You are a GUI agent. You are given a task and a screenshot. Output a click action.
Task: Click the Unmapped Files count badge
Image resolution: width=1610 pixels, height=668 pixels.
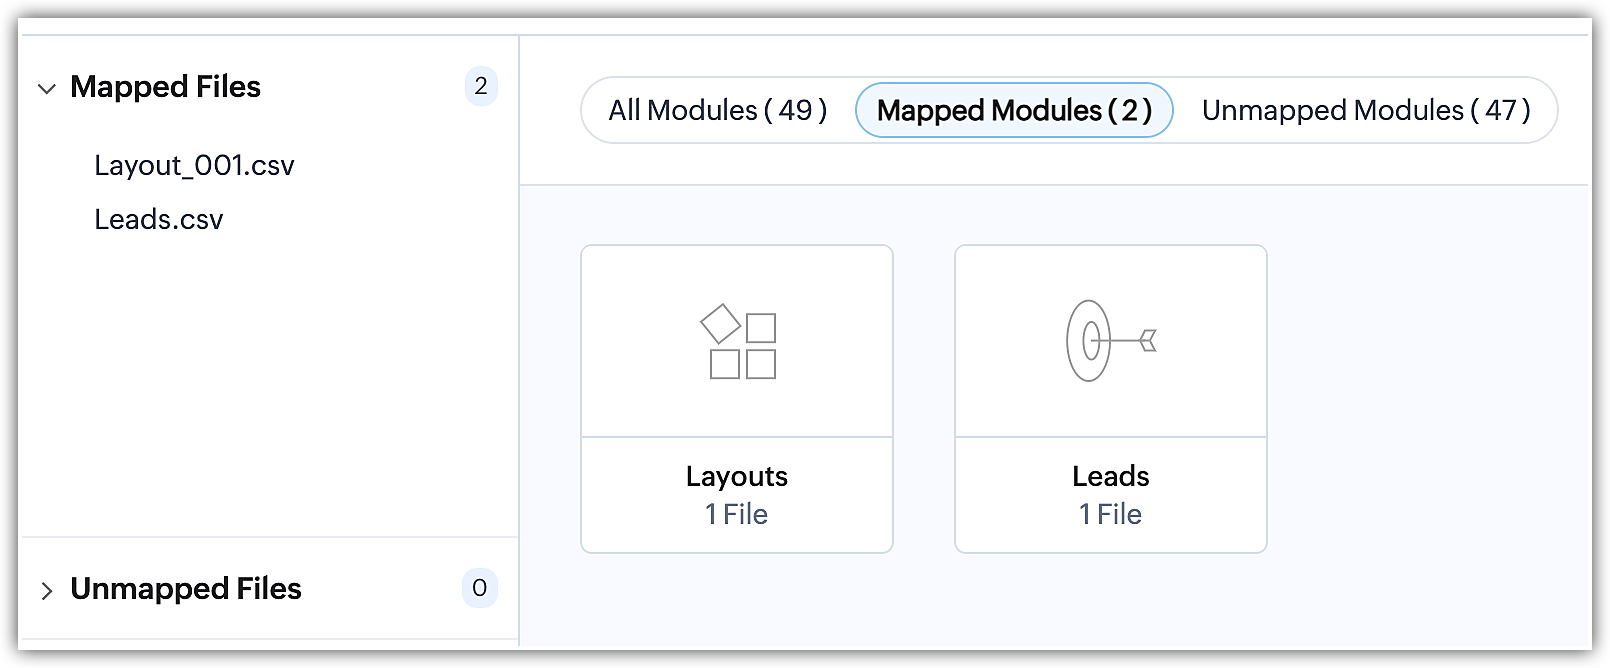[x=480, y=588]
